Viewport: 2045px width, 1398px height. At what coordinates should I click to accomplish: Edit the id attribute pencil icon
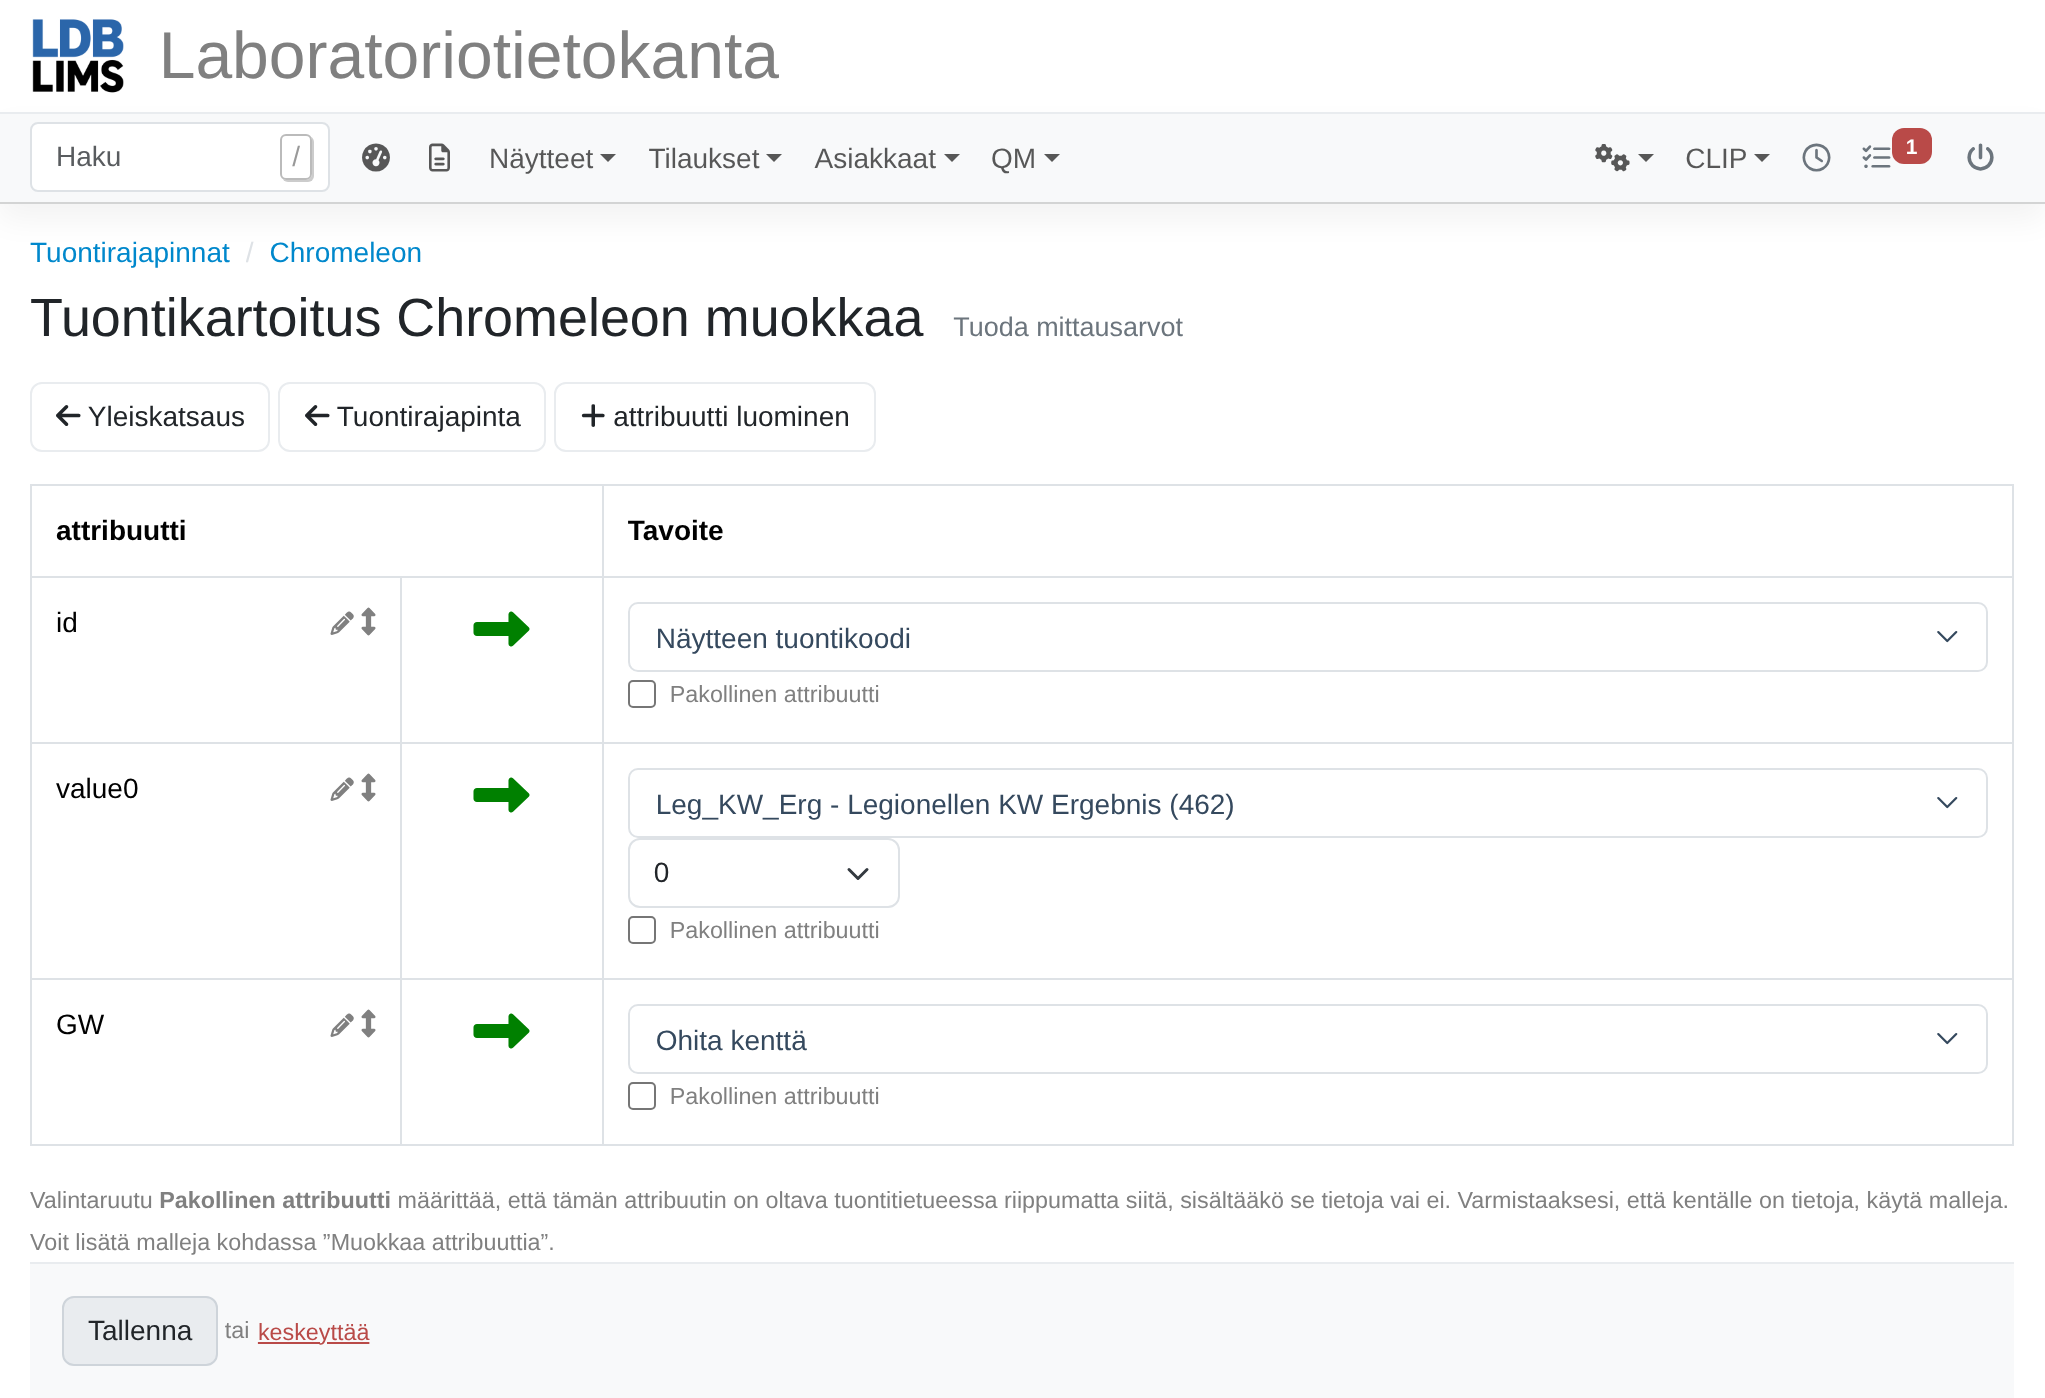[x=342, y=623]
